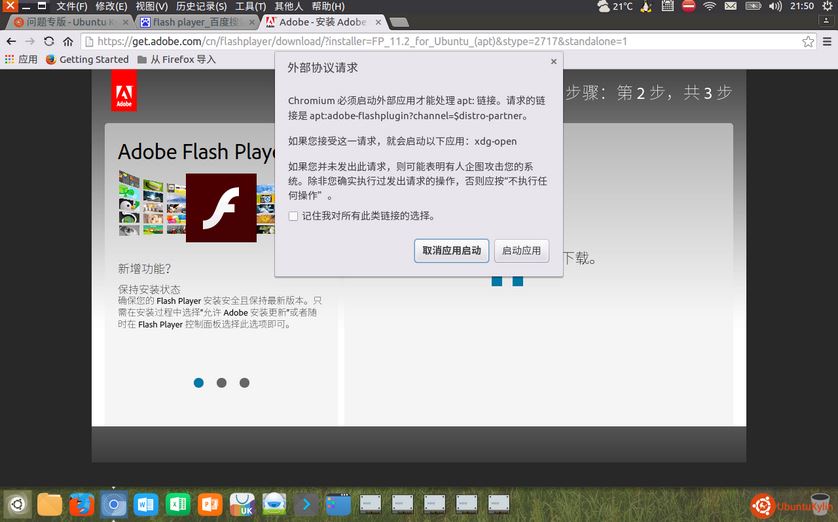Open the blue arrow app in the dock
The image size is (838, 522).
pos(306,504)
